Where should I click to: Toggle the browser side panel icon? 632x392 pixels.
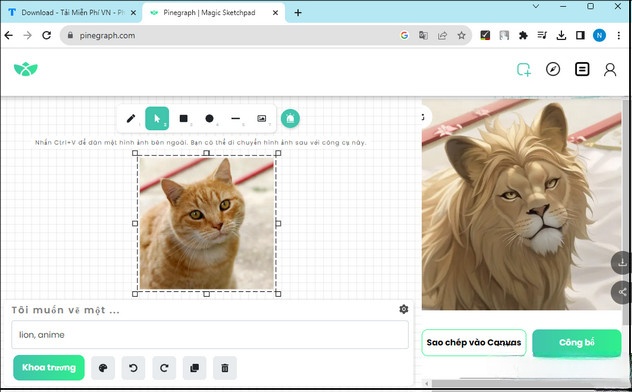coord(580,35)
